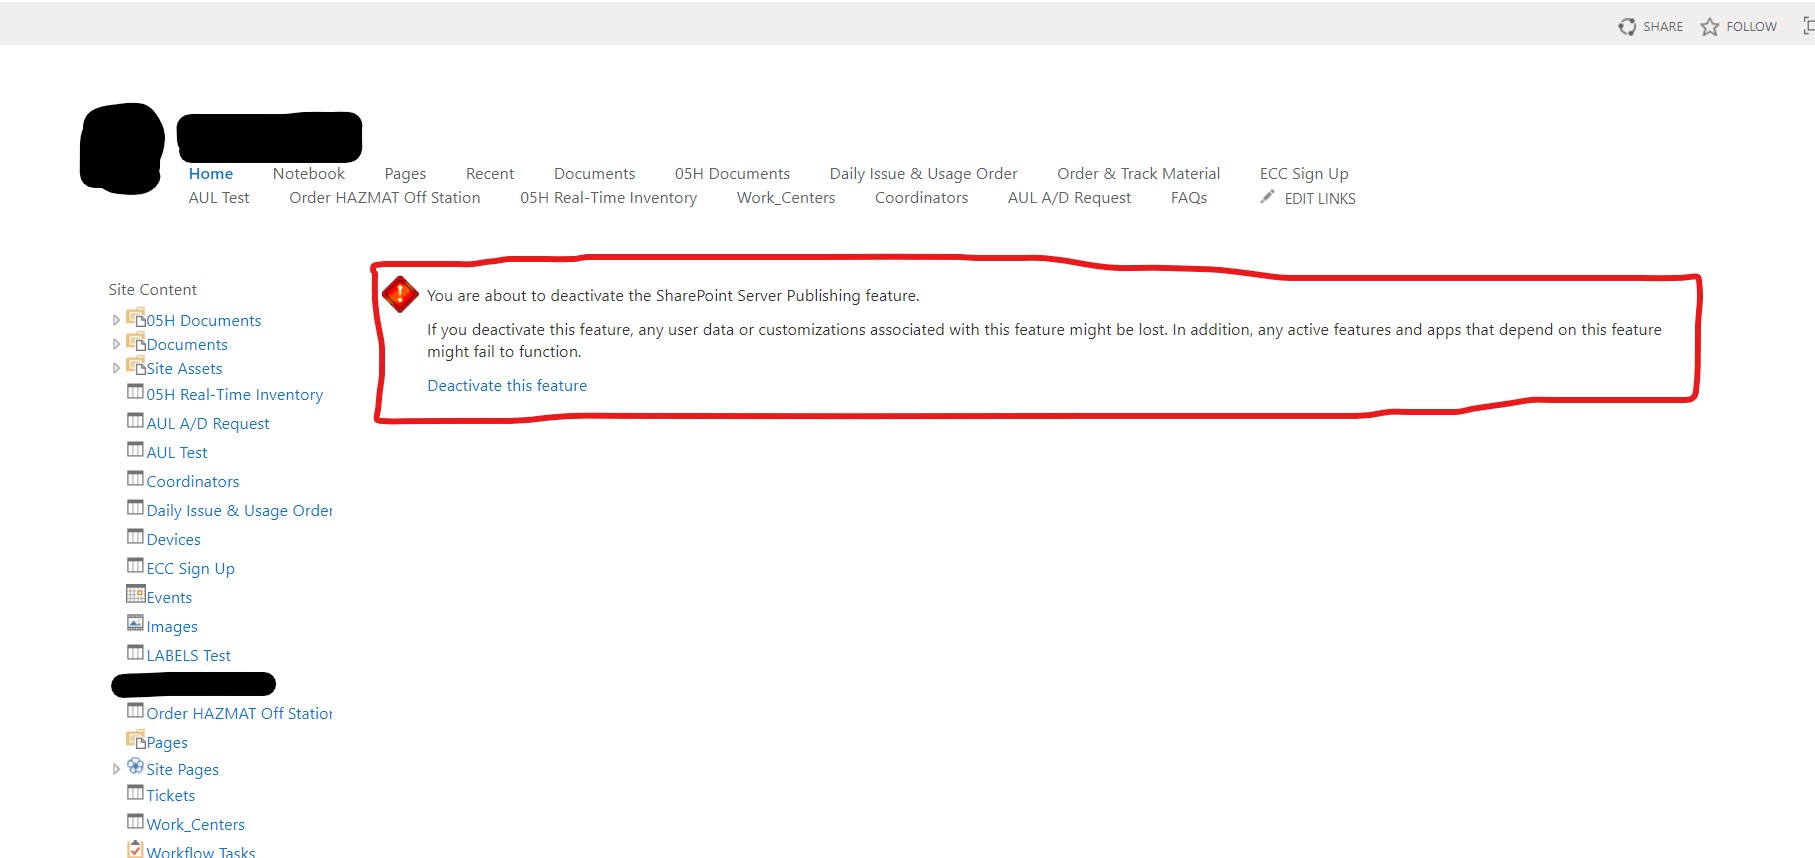Click the 05H Real-Time Inventory list icon
Screen dimensions: 1815x858
135,391
